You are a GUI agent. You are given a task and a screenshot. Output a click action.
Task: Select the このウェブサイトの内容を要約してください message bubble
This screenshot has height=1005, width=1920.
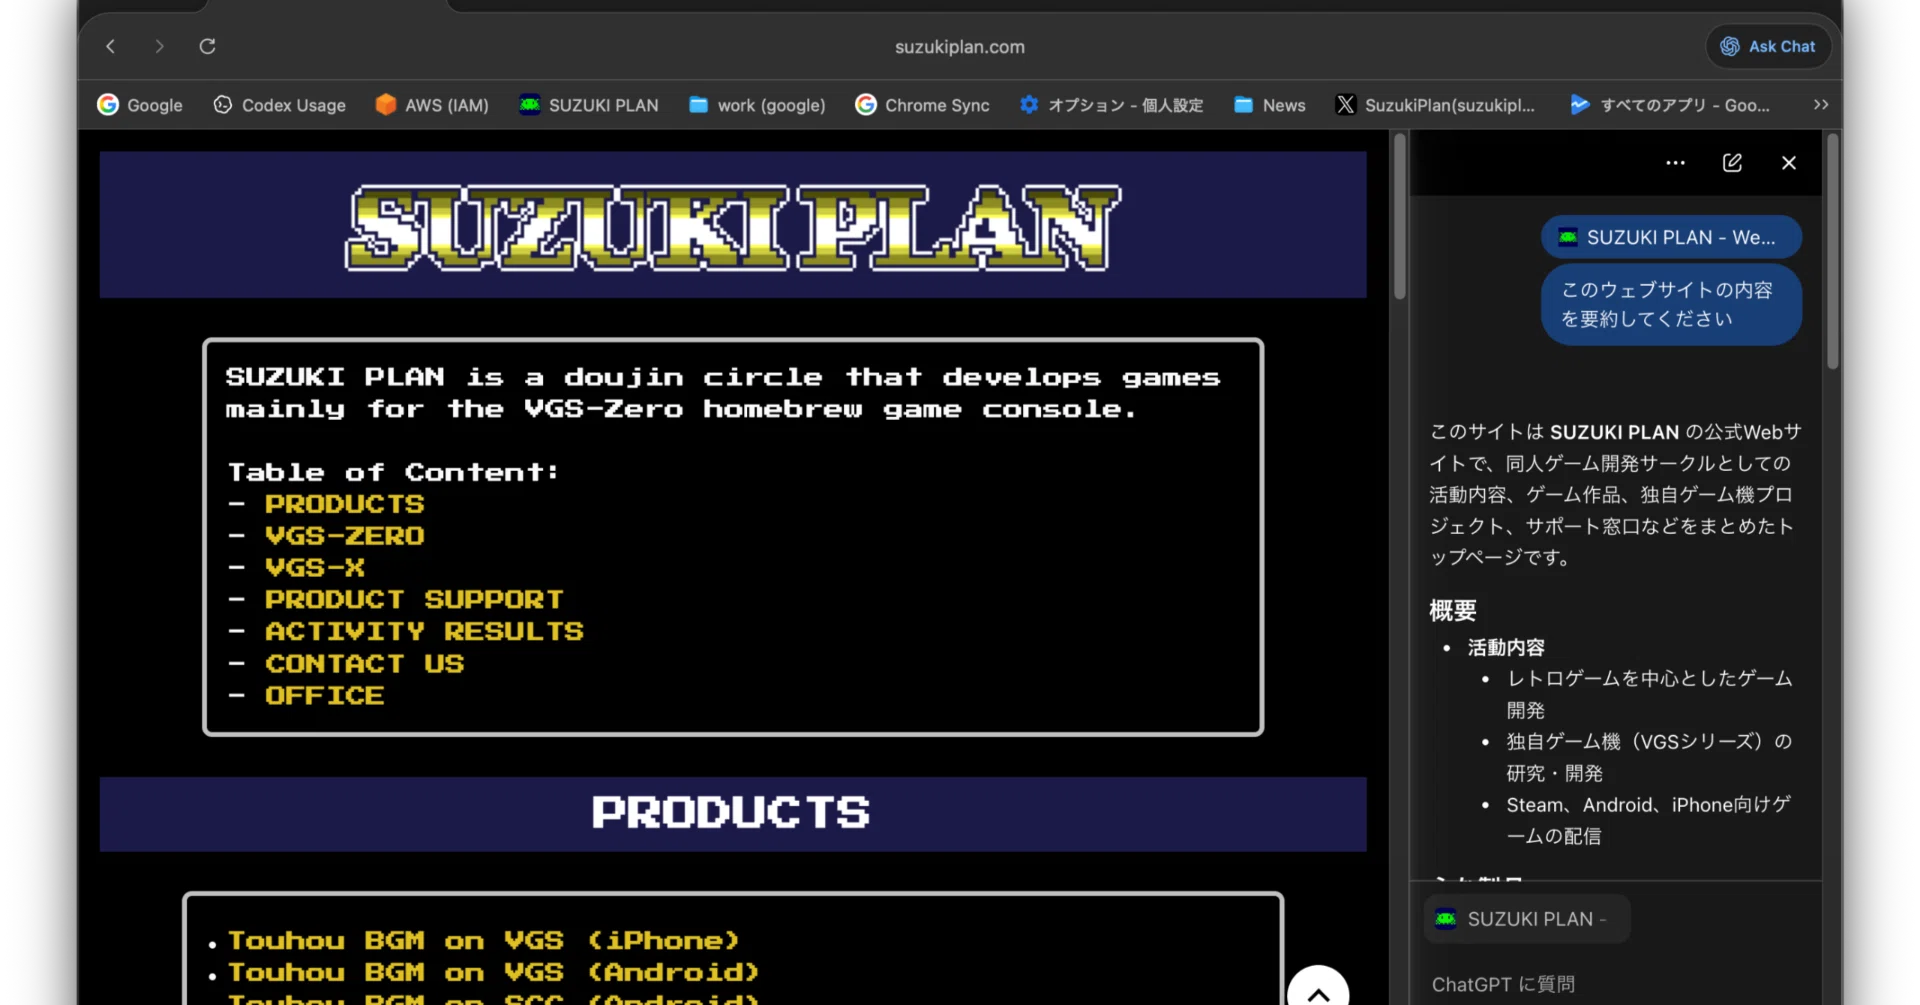pos(1671,304)
